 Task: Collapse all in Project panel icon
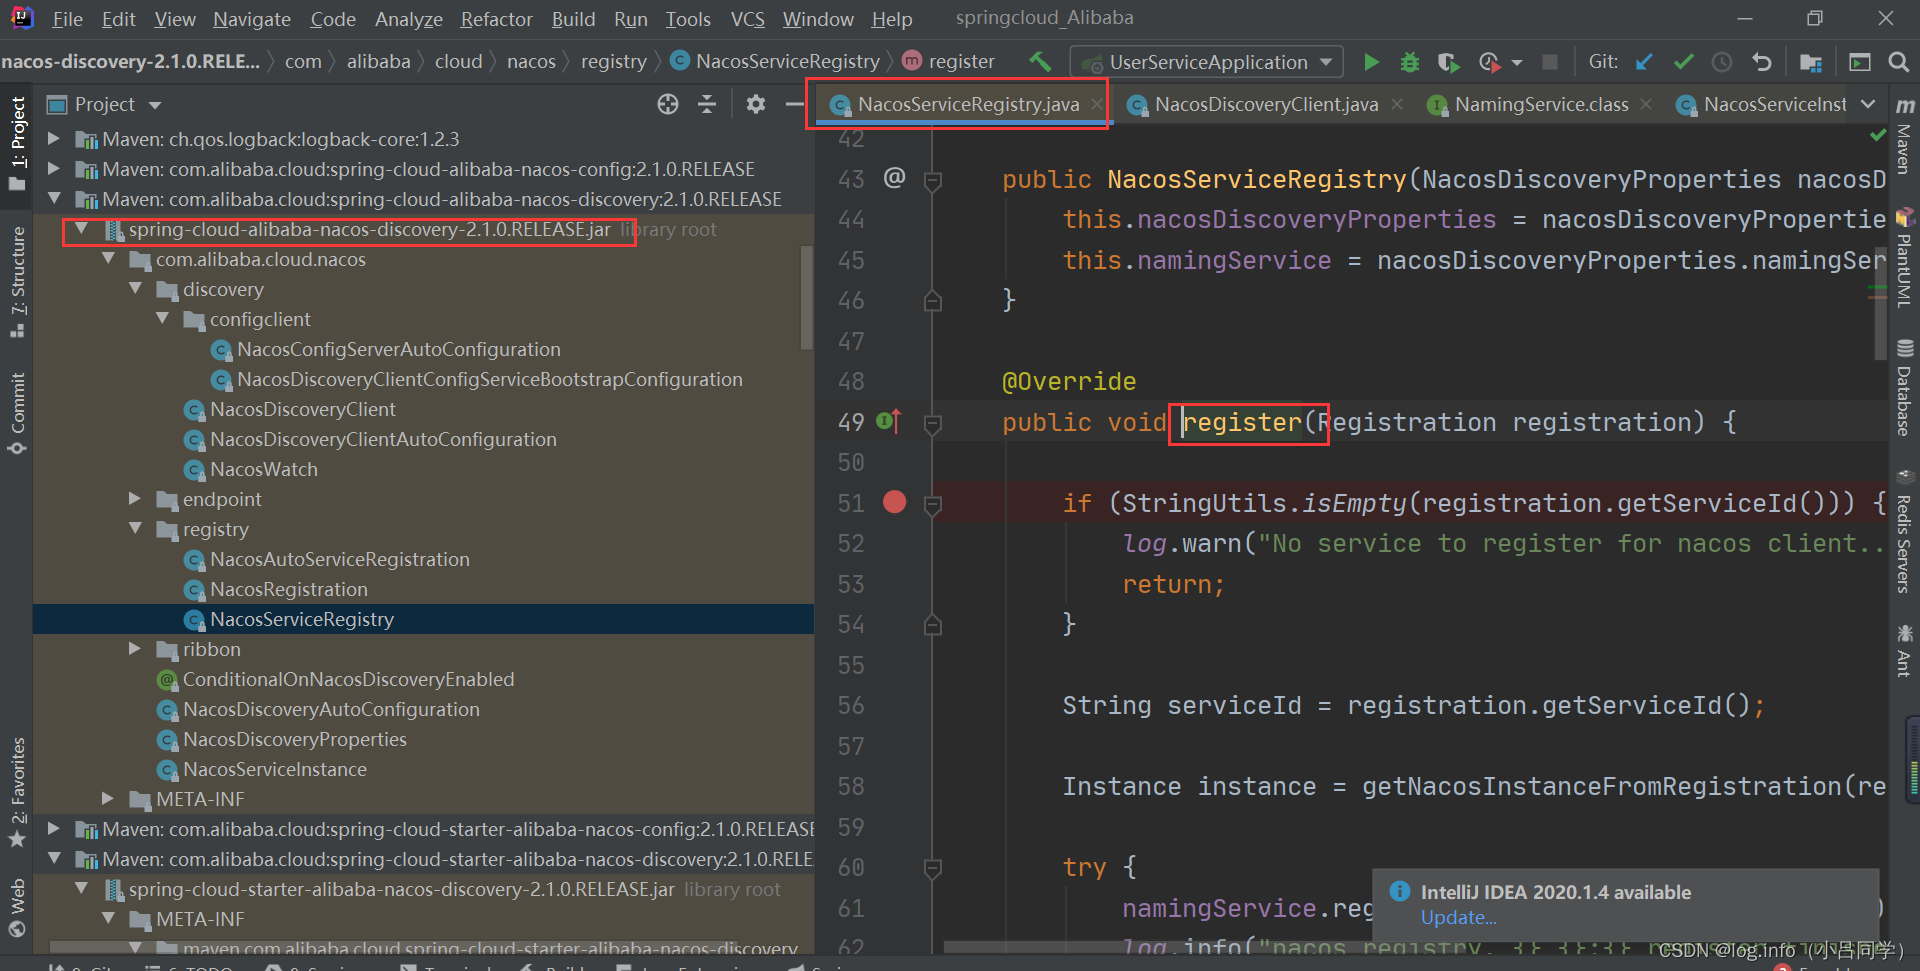(x=707, y=104)
